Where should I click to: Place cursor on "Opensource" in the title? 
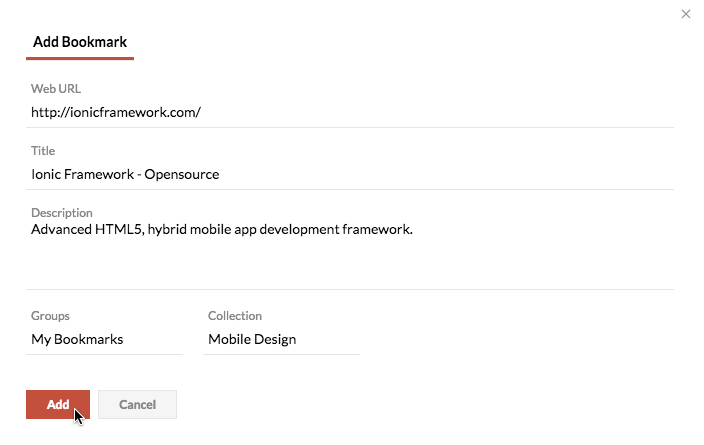pyautogui.click(x=182, y=174)
